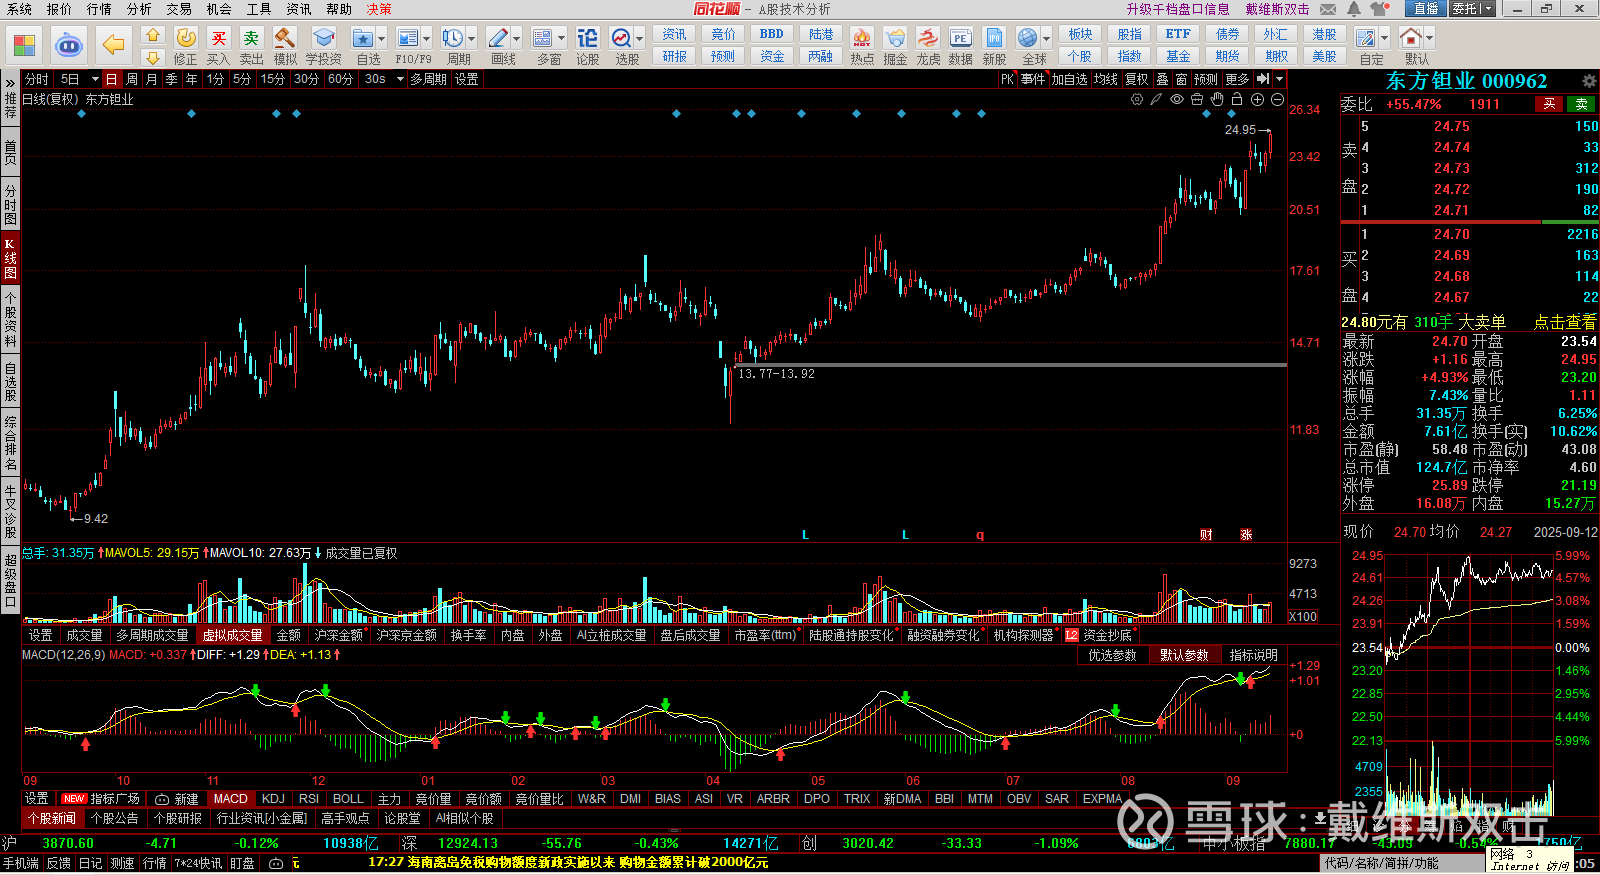The image size is (1600, 875).
Task: Click the downward page arrow icon in the toolbar
Action: tap(152, 56)
